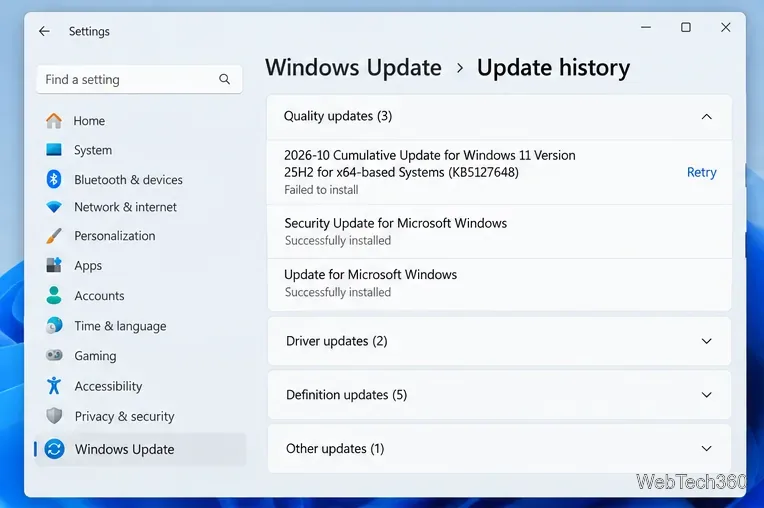
Task: Click the Accessibility figure icon
Action: pos(54,385)
